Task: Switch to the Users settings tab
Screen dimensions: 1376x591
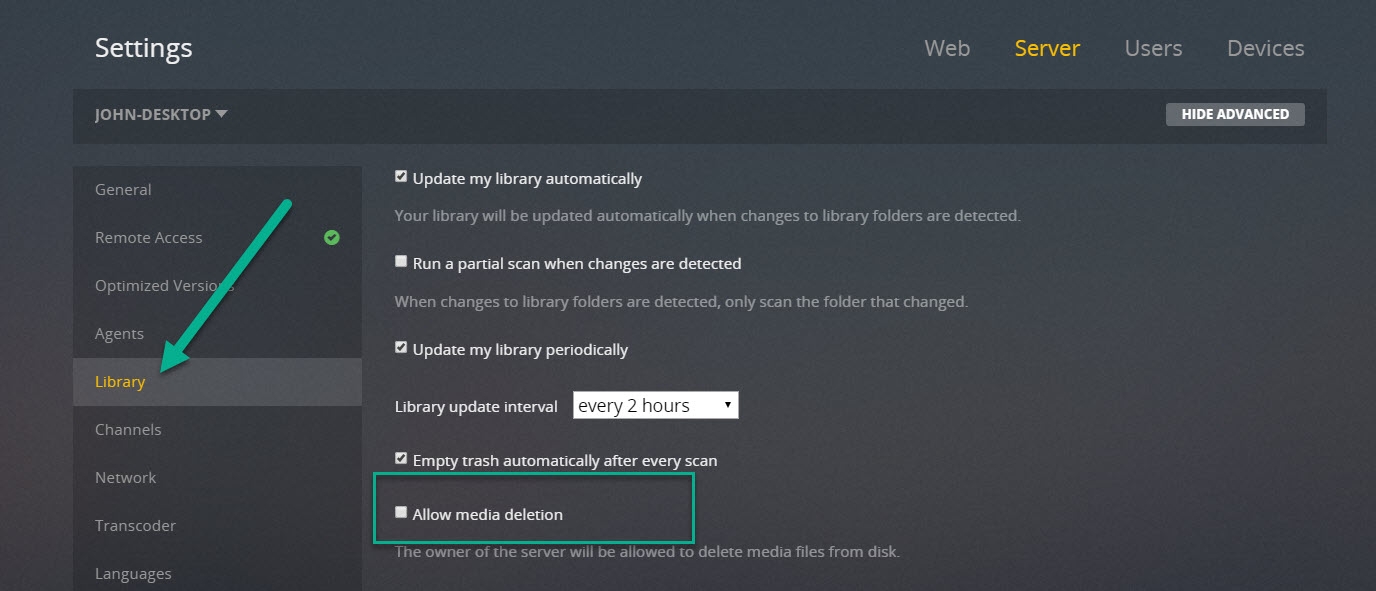Action: click(x=1153, y=48)
